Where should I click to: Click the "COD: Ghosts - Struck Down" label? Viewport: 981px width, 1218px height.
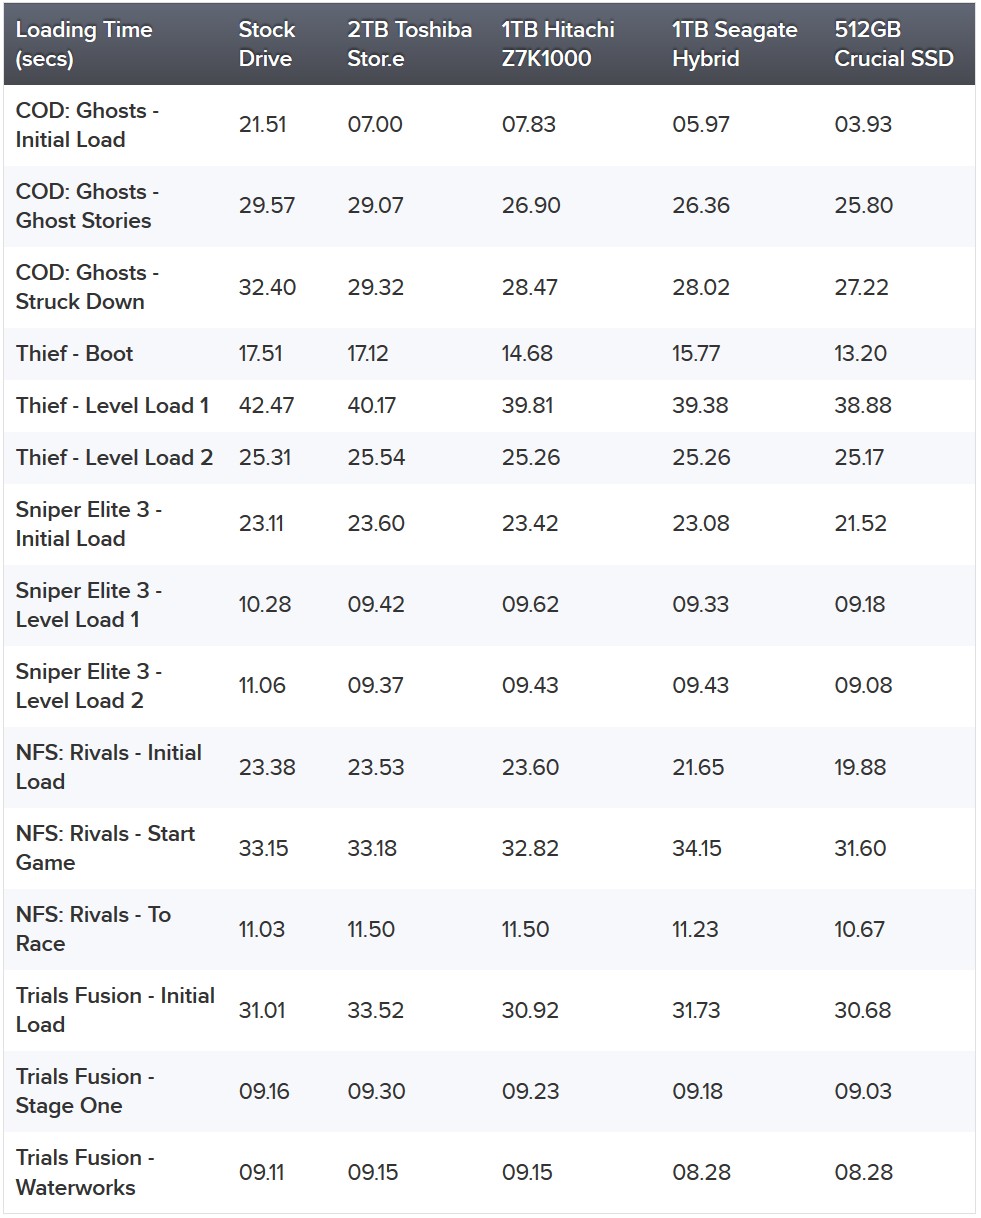(x=87, y=287)
